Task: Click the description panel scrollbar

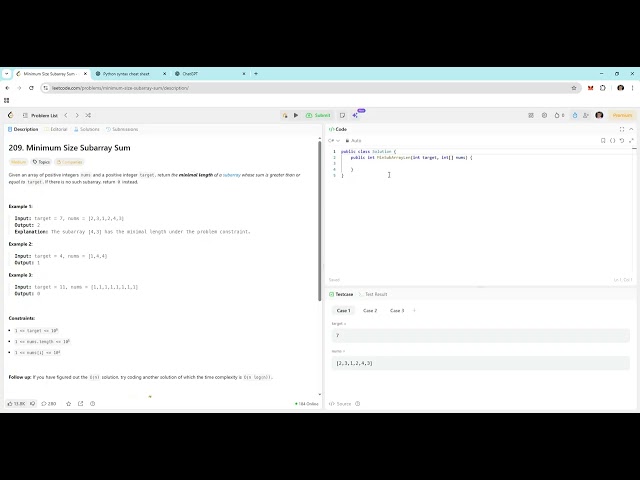Action: 320,220
